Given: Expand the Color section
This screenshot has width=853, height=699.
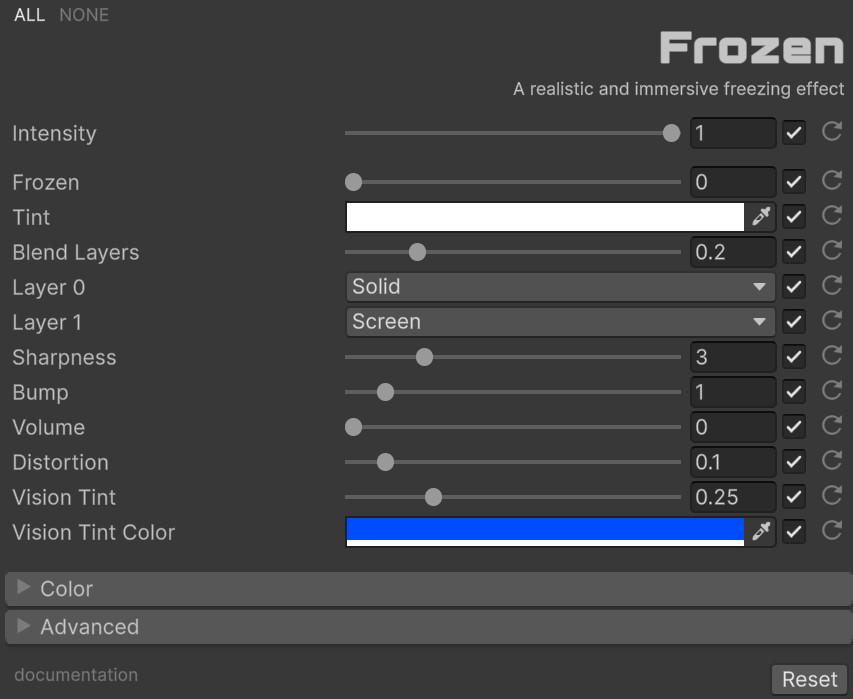Looking at the screenshot, I should [67, 589].
